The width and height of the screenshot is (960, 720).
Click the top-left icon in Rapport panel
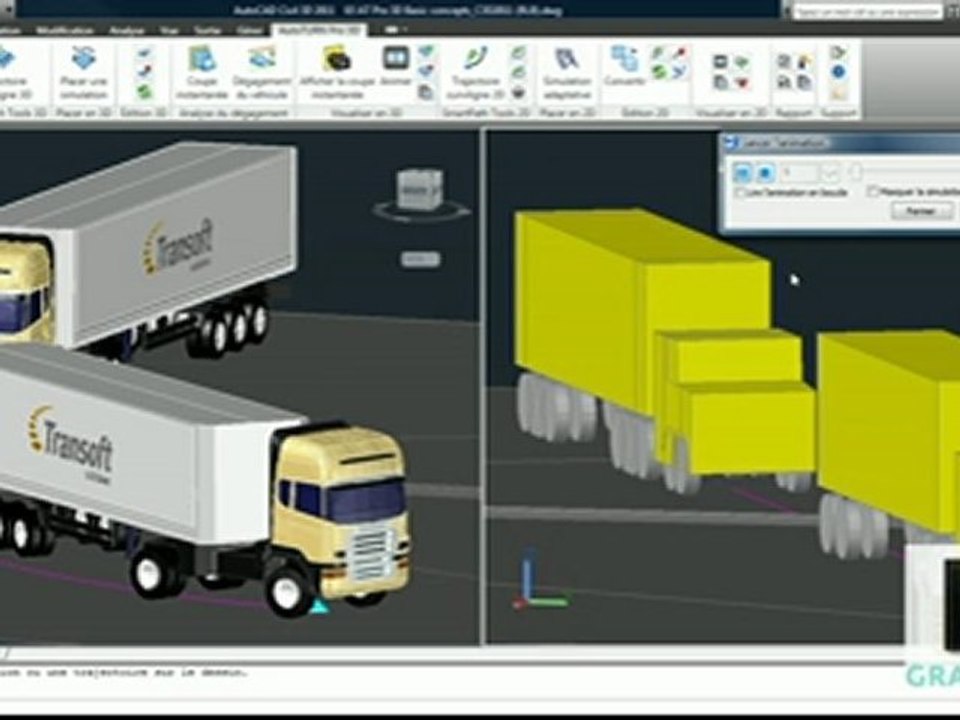(x=784, y=61)
